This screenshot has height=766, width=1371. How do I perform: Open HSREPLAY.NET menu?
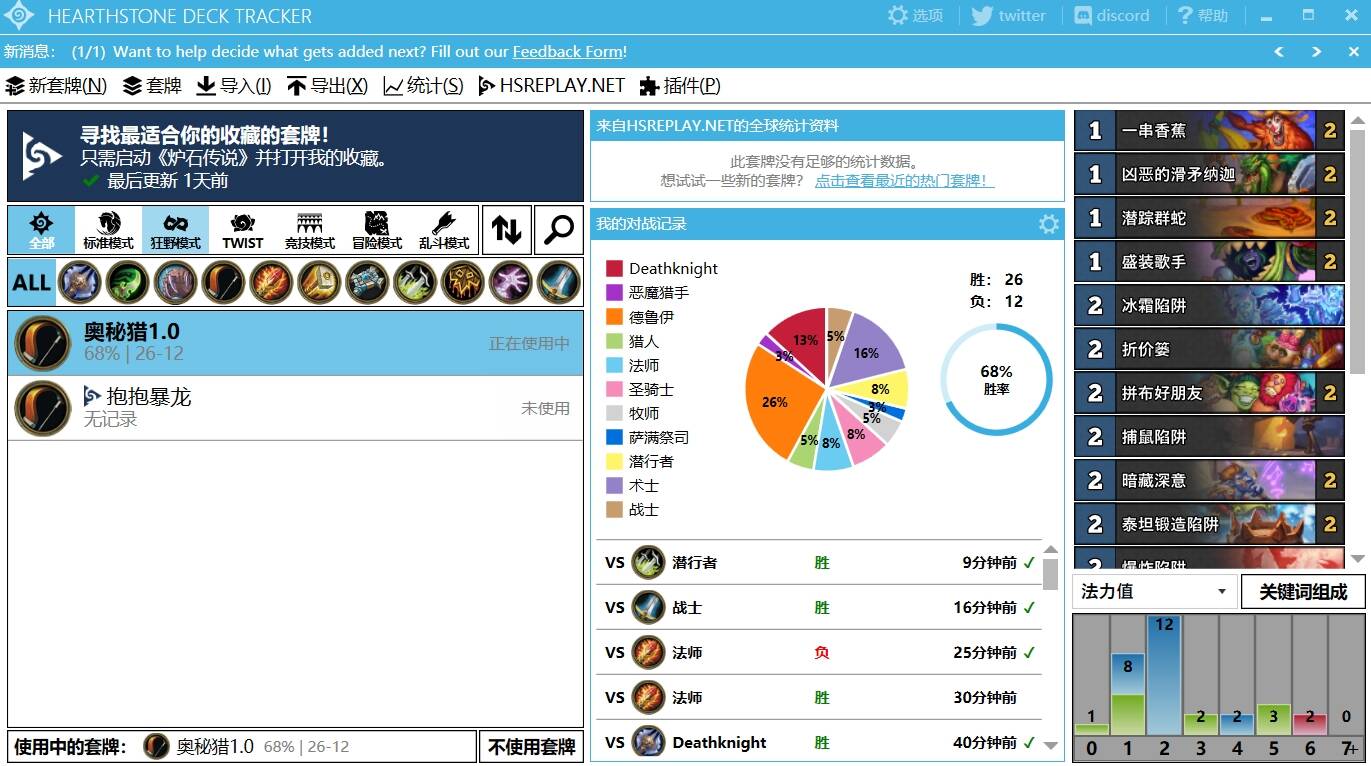[x=551, y=86]
